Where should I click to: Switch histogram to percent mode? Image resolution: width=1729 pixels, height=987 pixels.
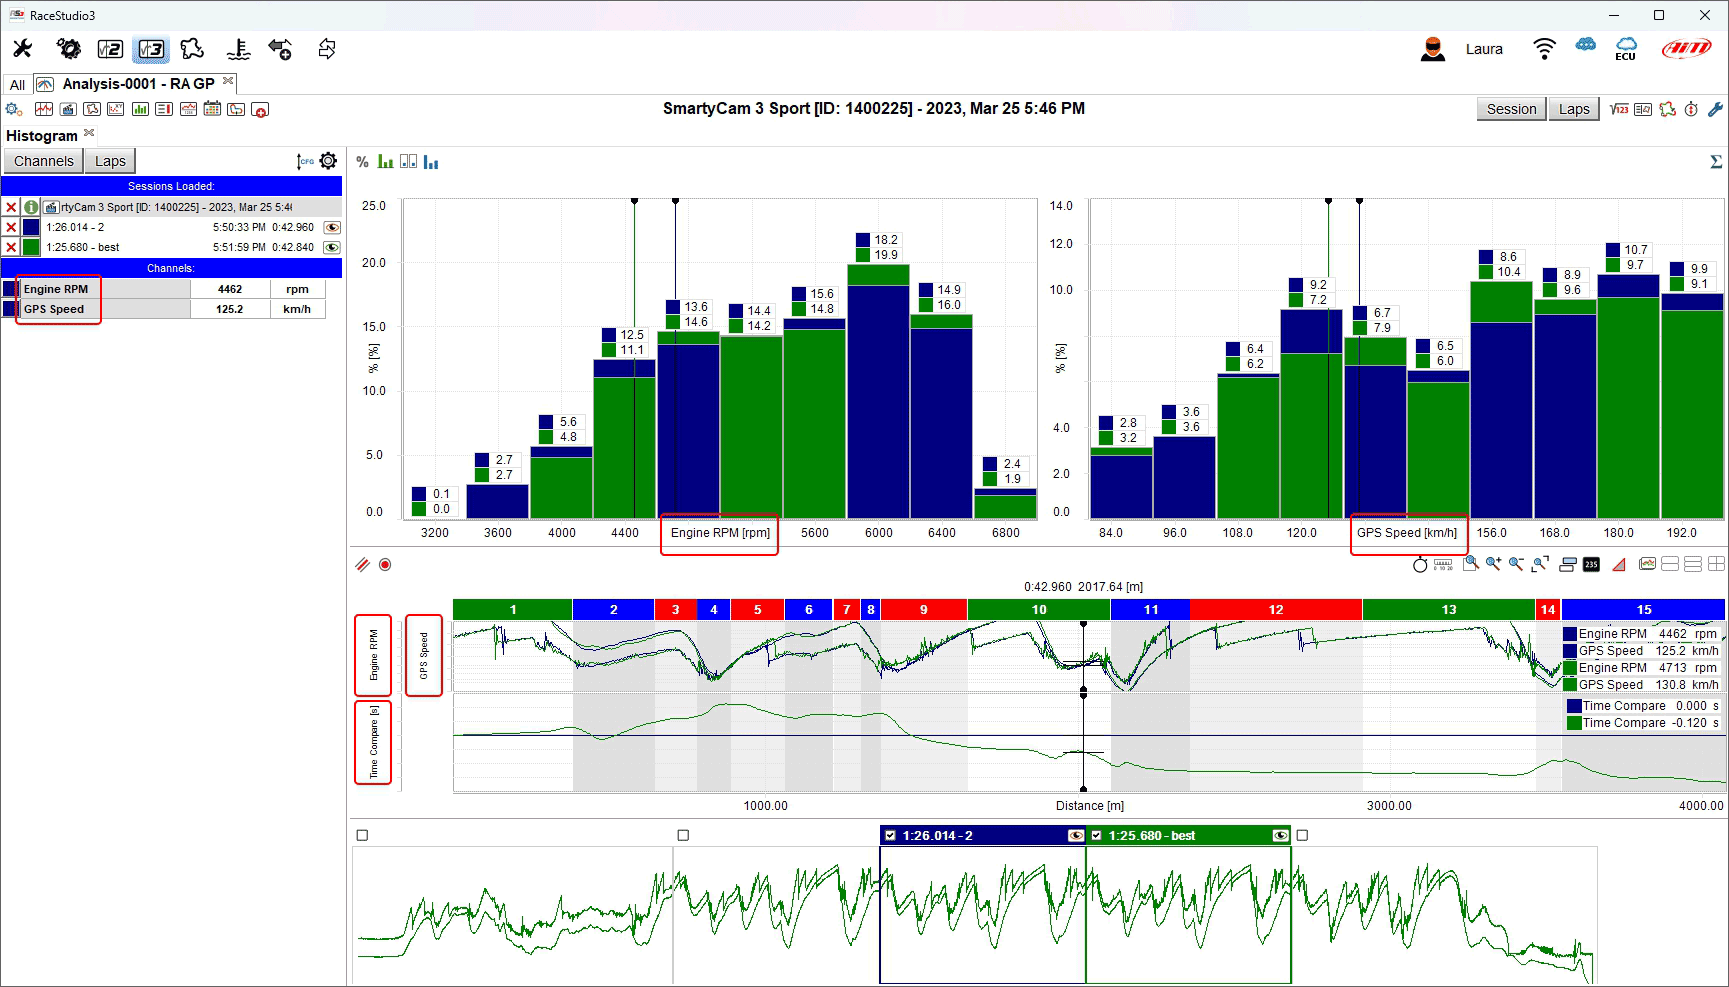(x=362, y=162)
